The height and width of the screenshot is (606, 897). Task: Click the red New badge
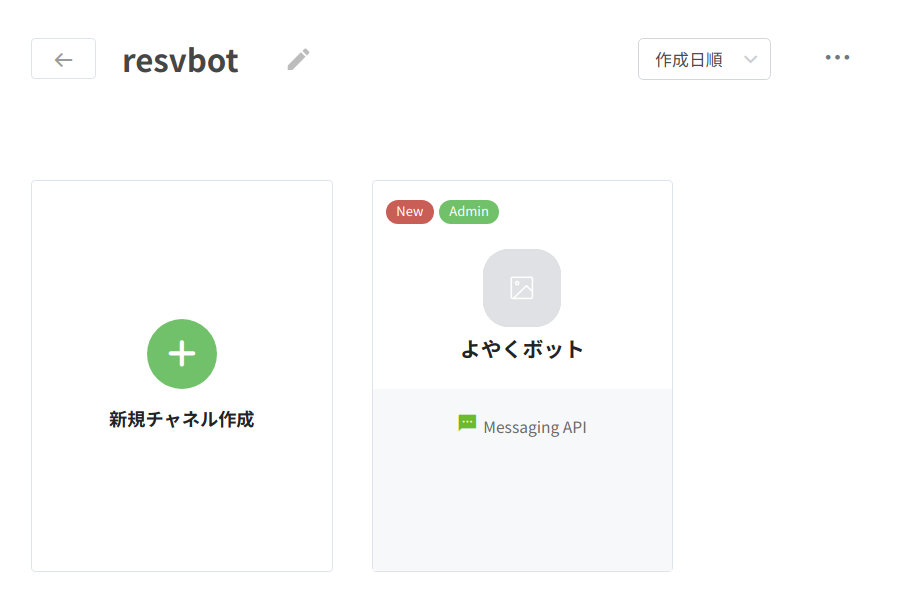pyautogui.click(x=410, y=211)
